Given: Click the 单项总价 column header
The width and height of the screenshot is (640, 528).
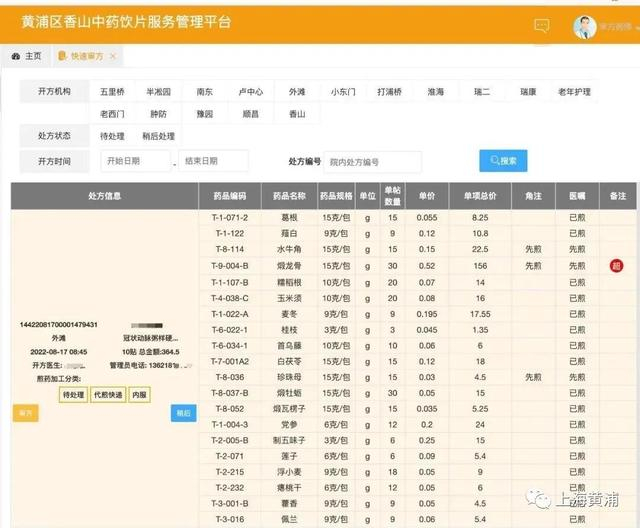Looking at the screenshot, I should coord(480,196).
